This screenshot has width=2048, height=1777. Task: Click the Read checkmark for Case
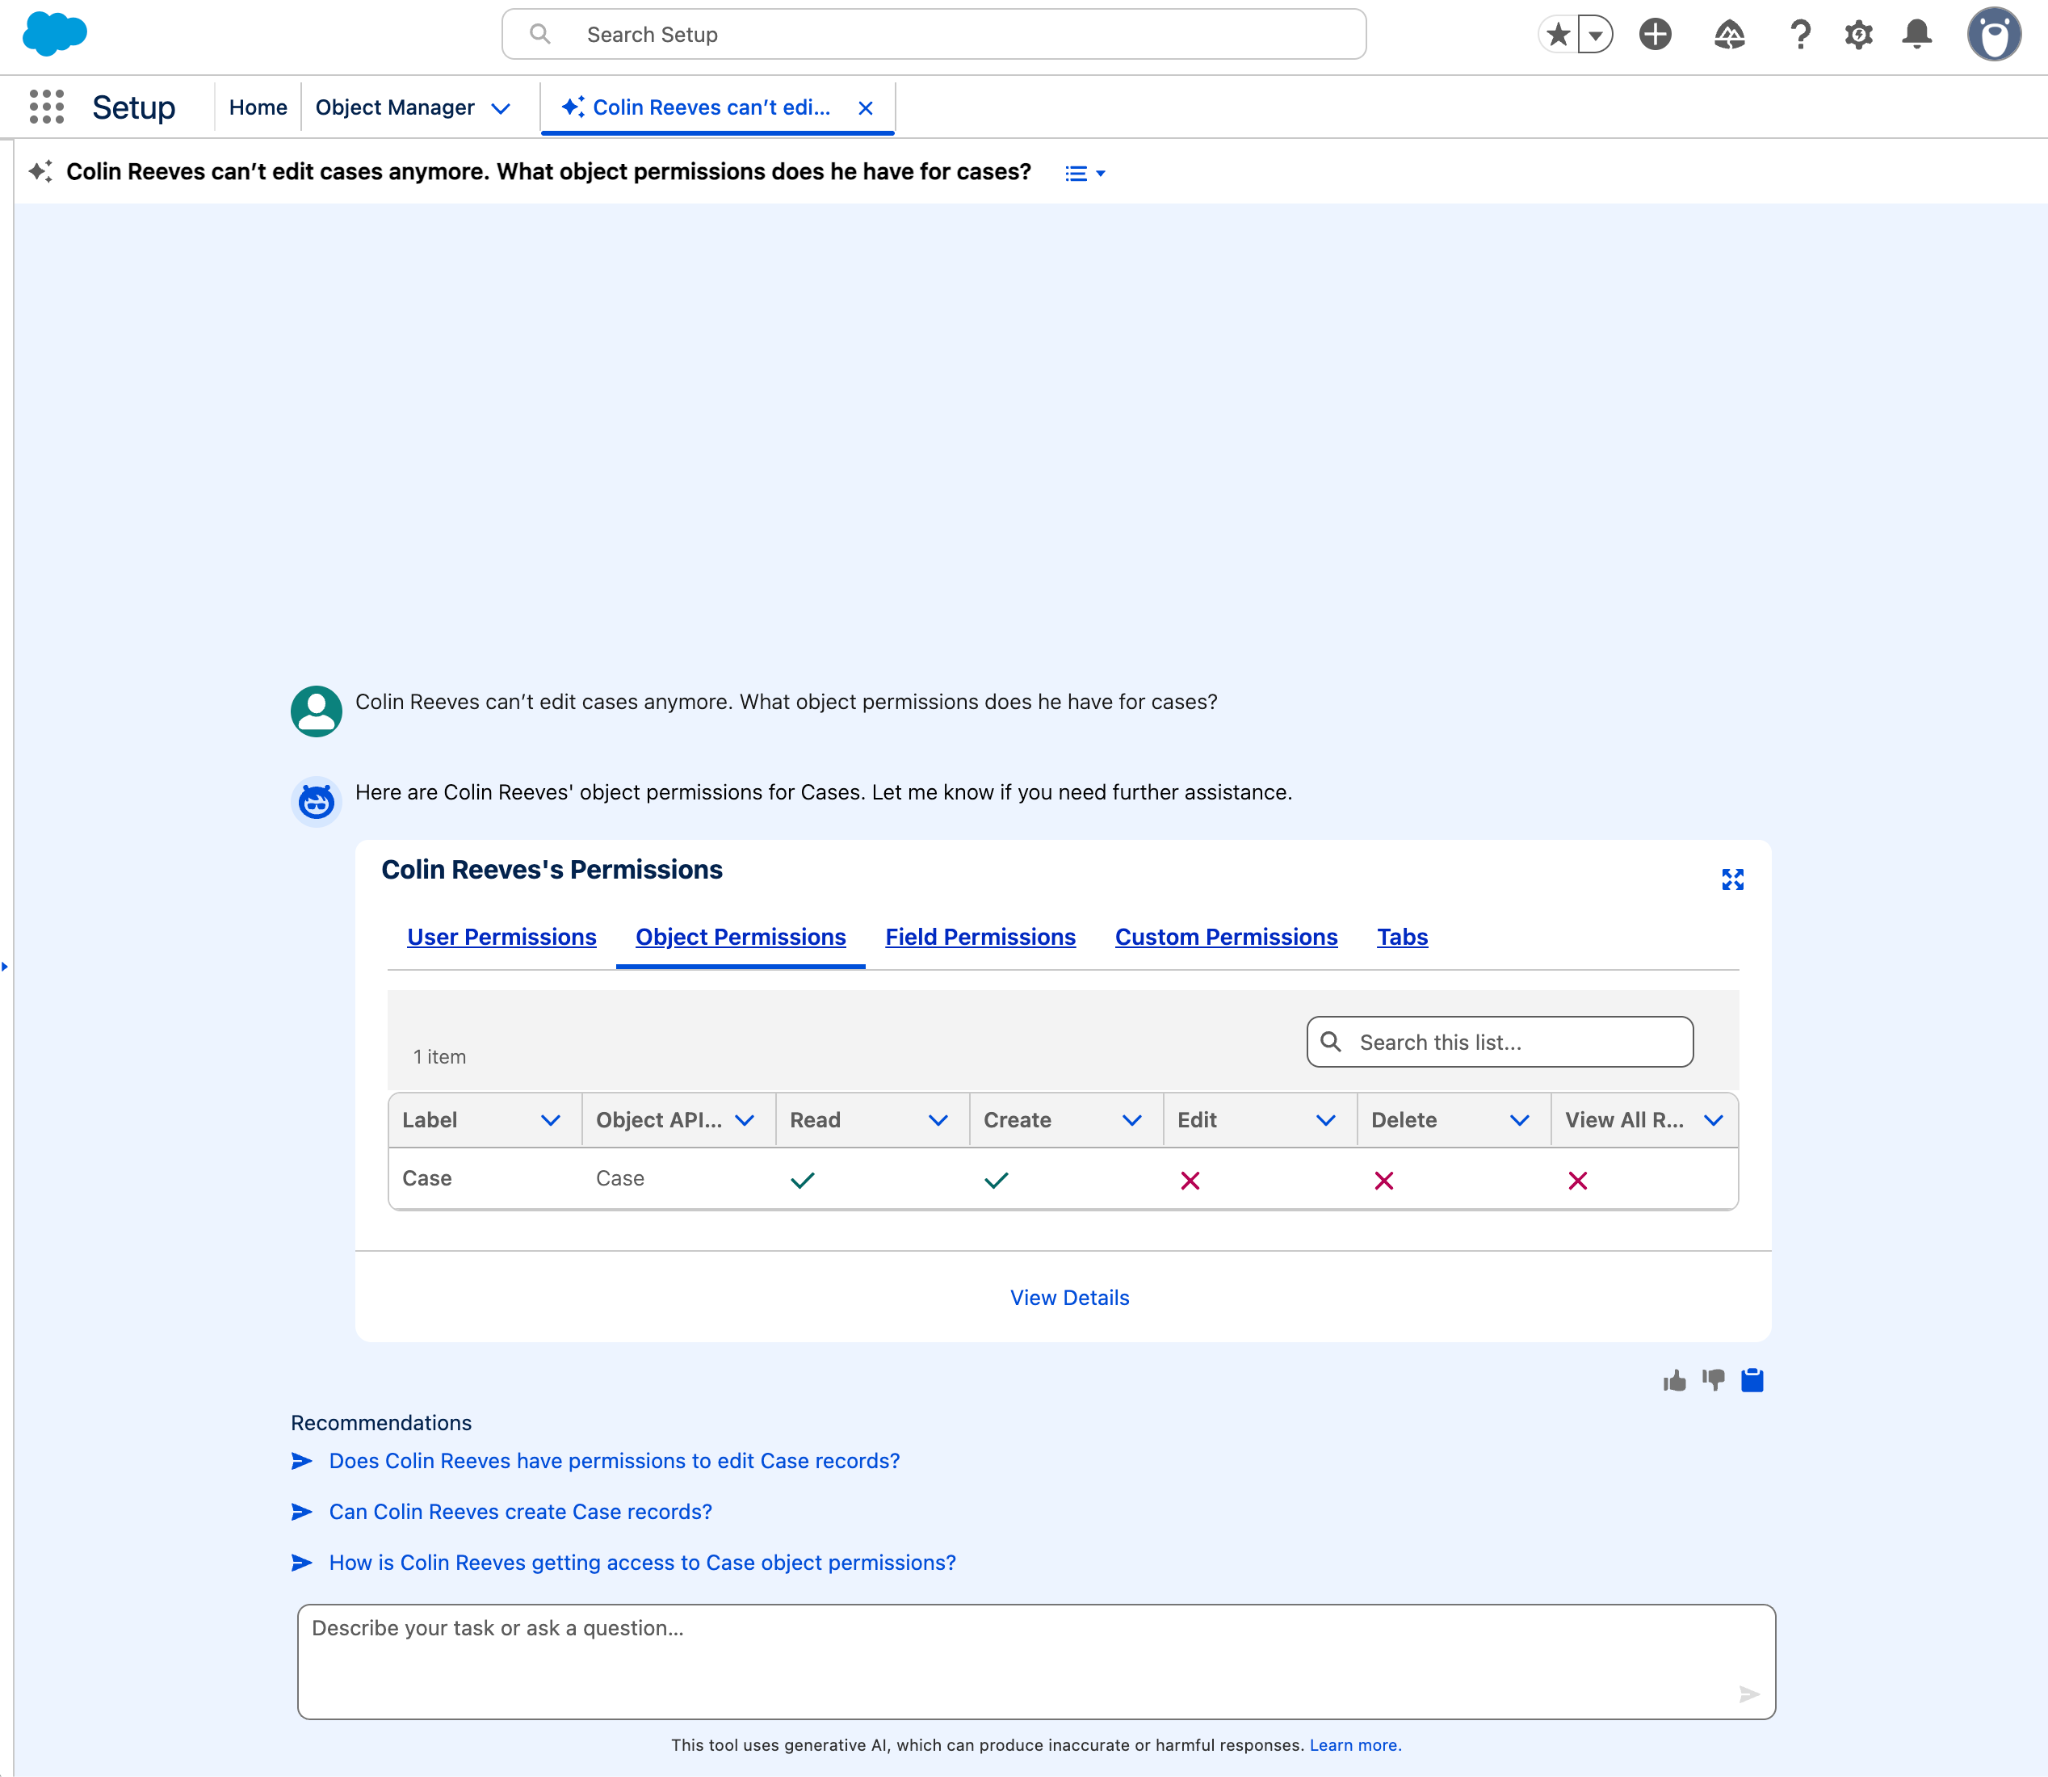tap(803, 1180)
